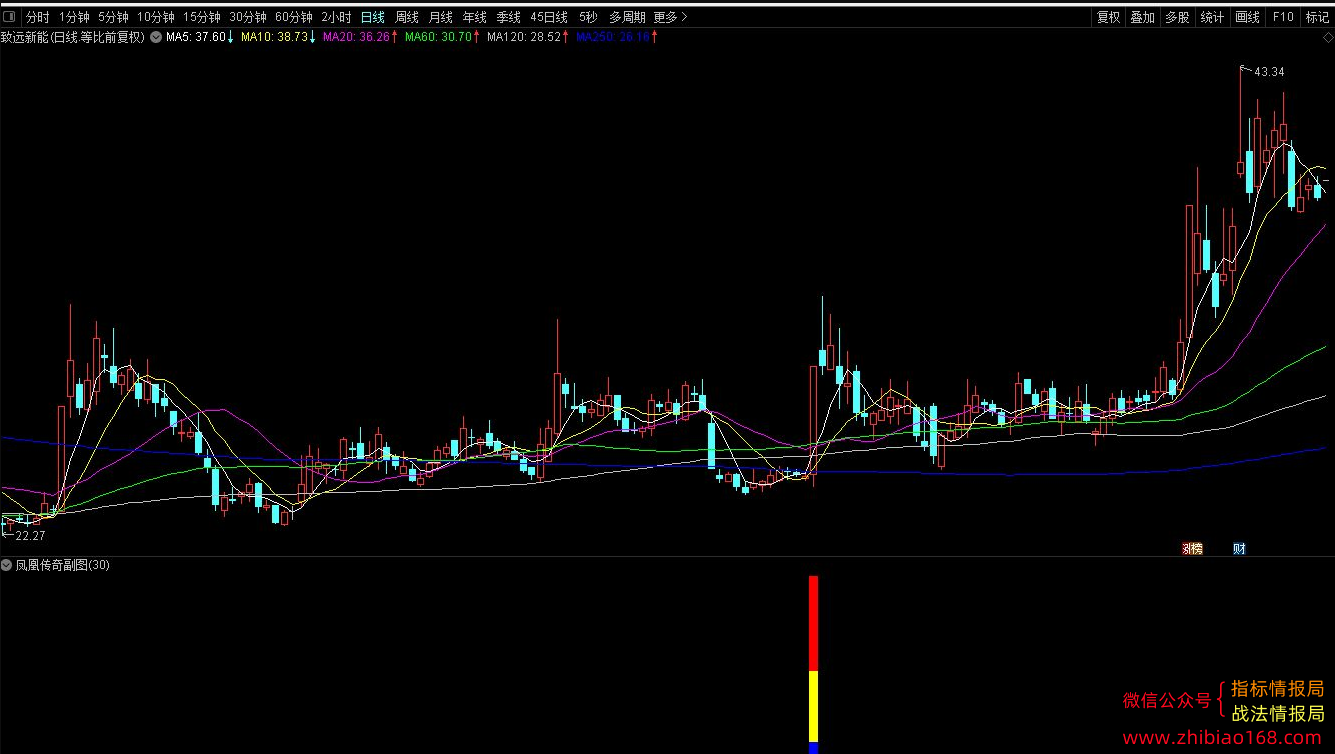Viewport: 1335px width, 754px height.
Task: Click the 多股 multi-stock button
Action: pos(1176,17)
